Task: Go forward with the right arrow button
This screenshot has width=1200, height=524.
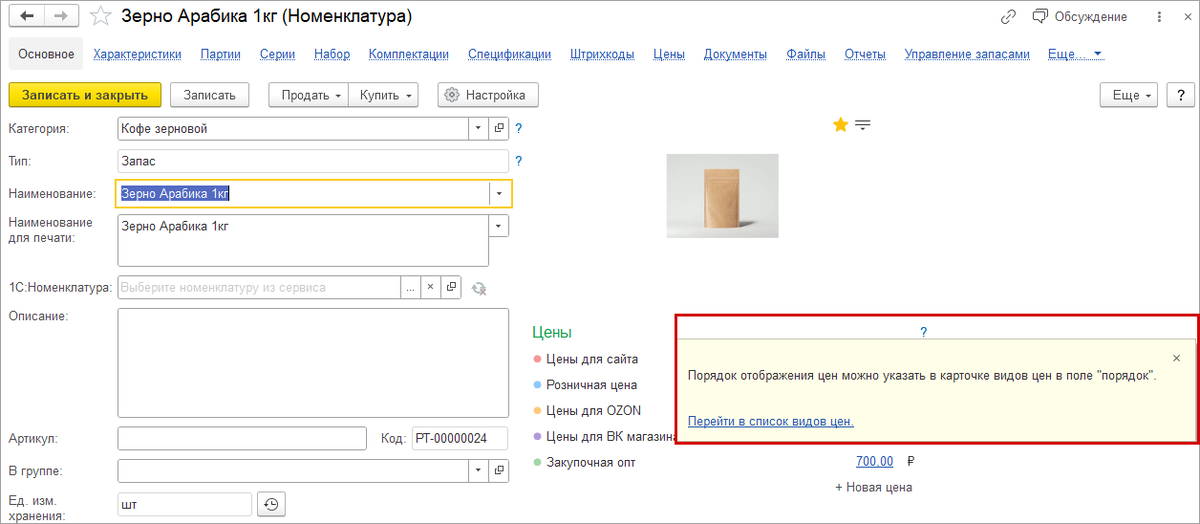Action: tap(61, 16)
